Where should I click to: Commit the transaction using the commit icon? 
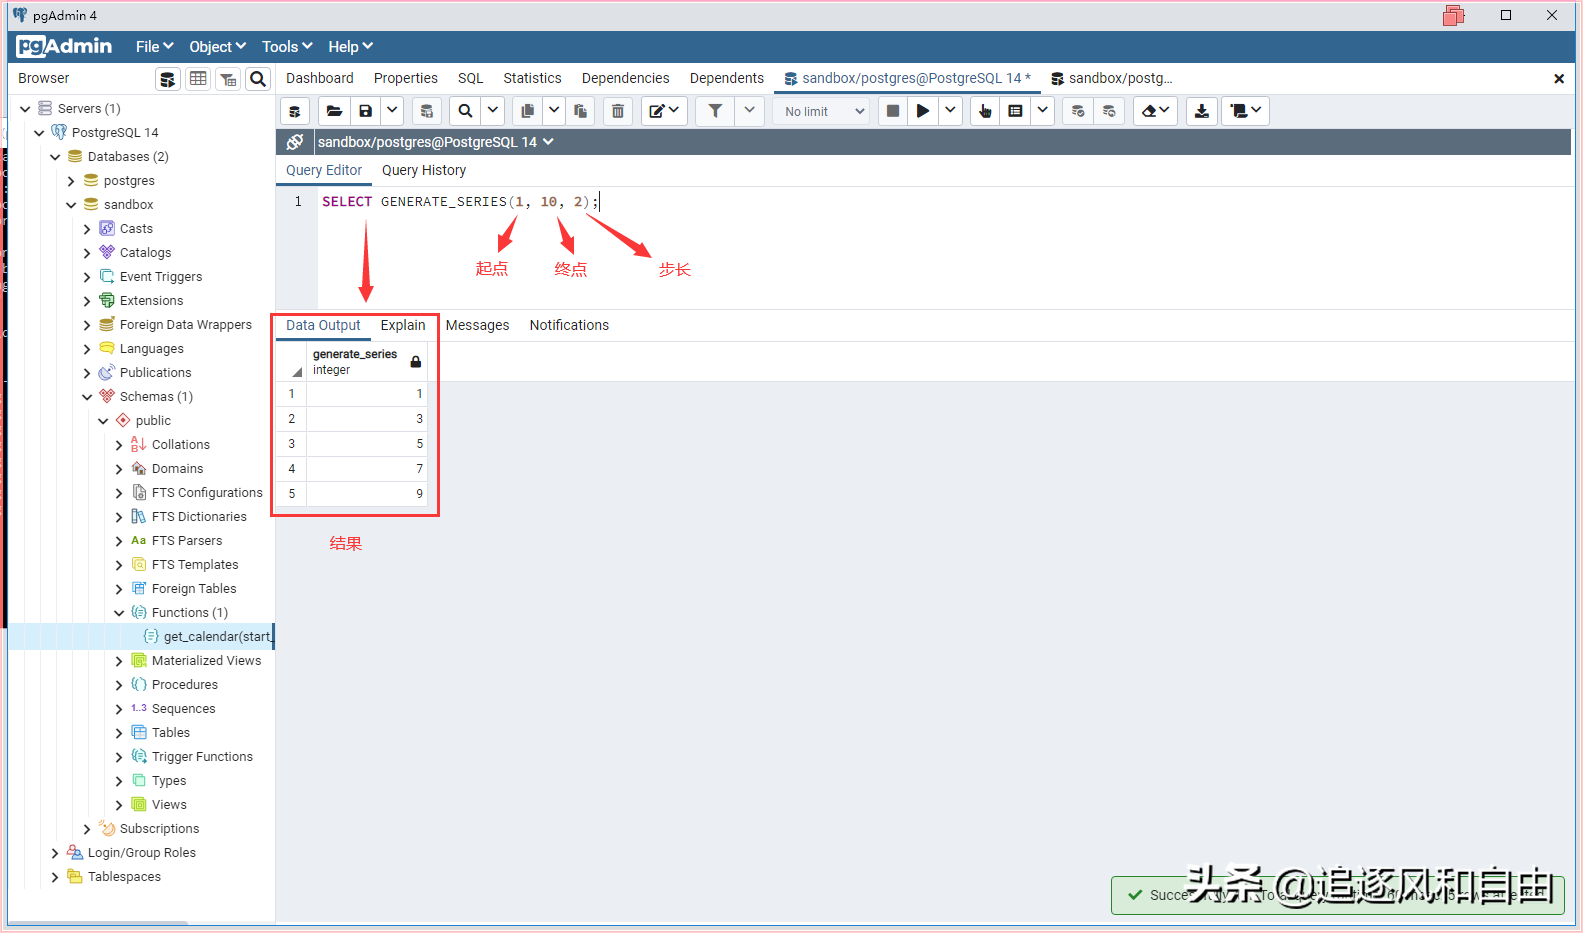click(1078, 111)
